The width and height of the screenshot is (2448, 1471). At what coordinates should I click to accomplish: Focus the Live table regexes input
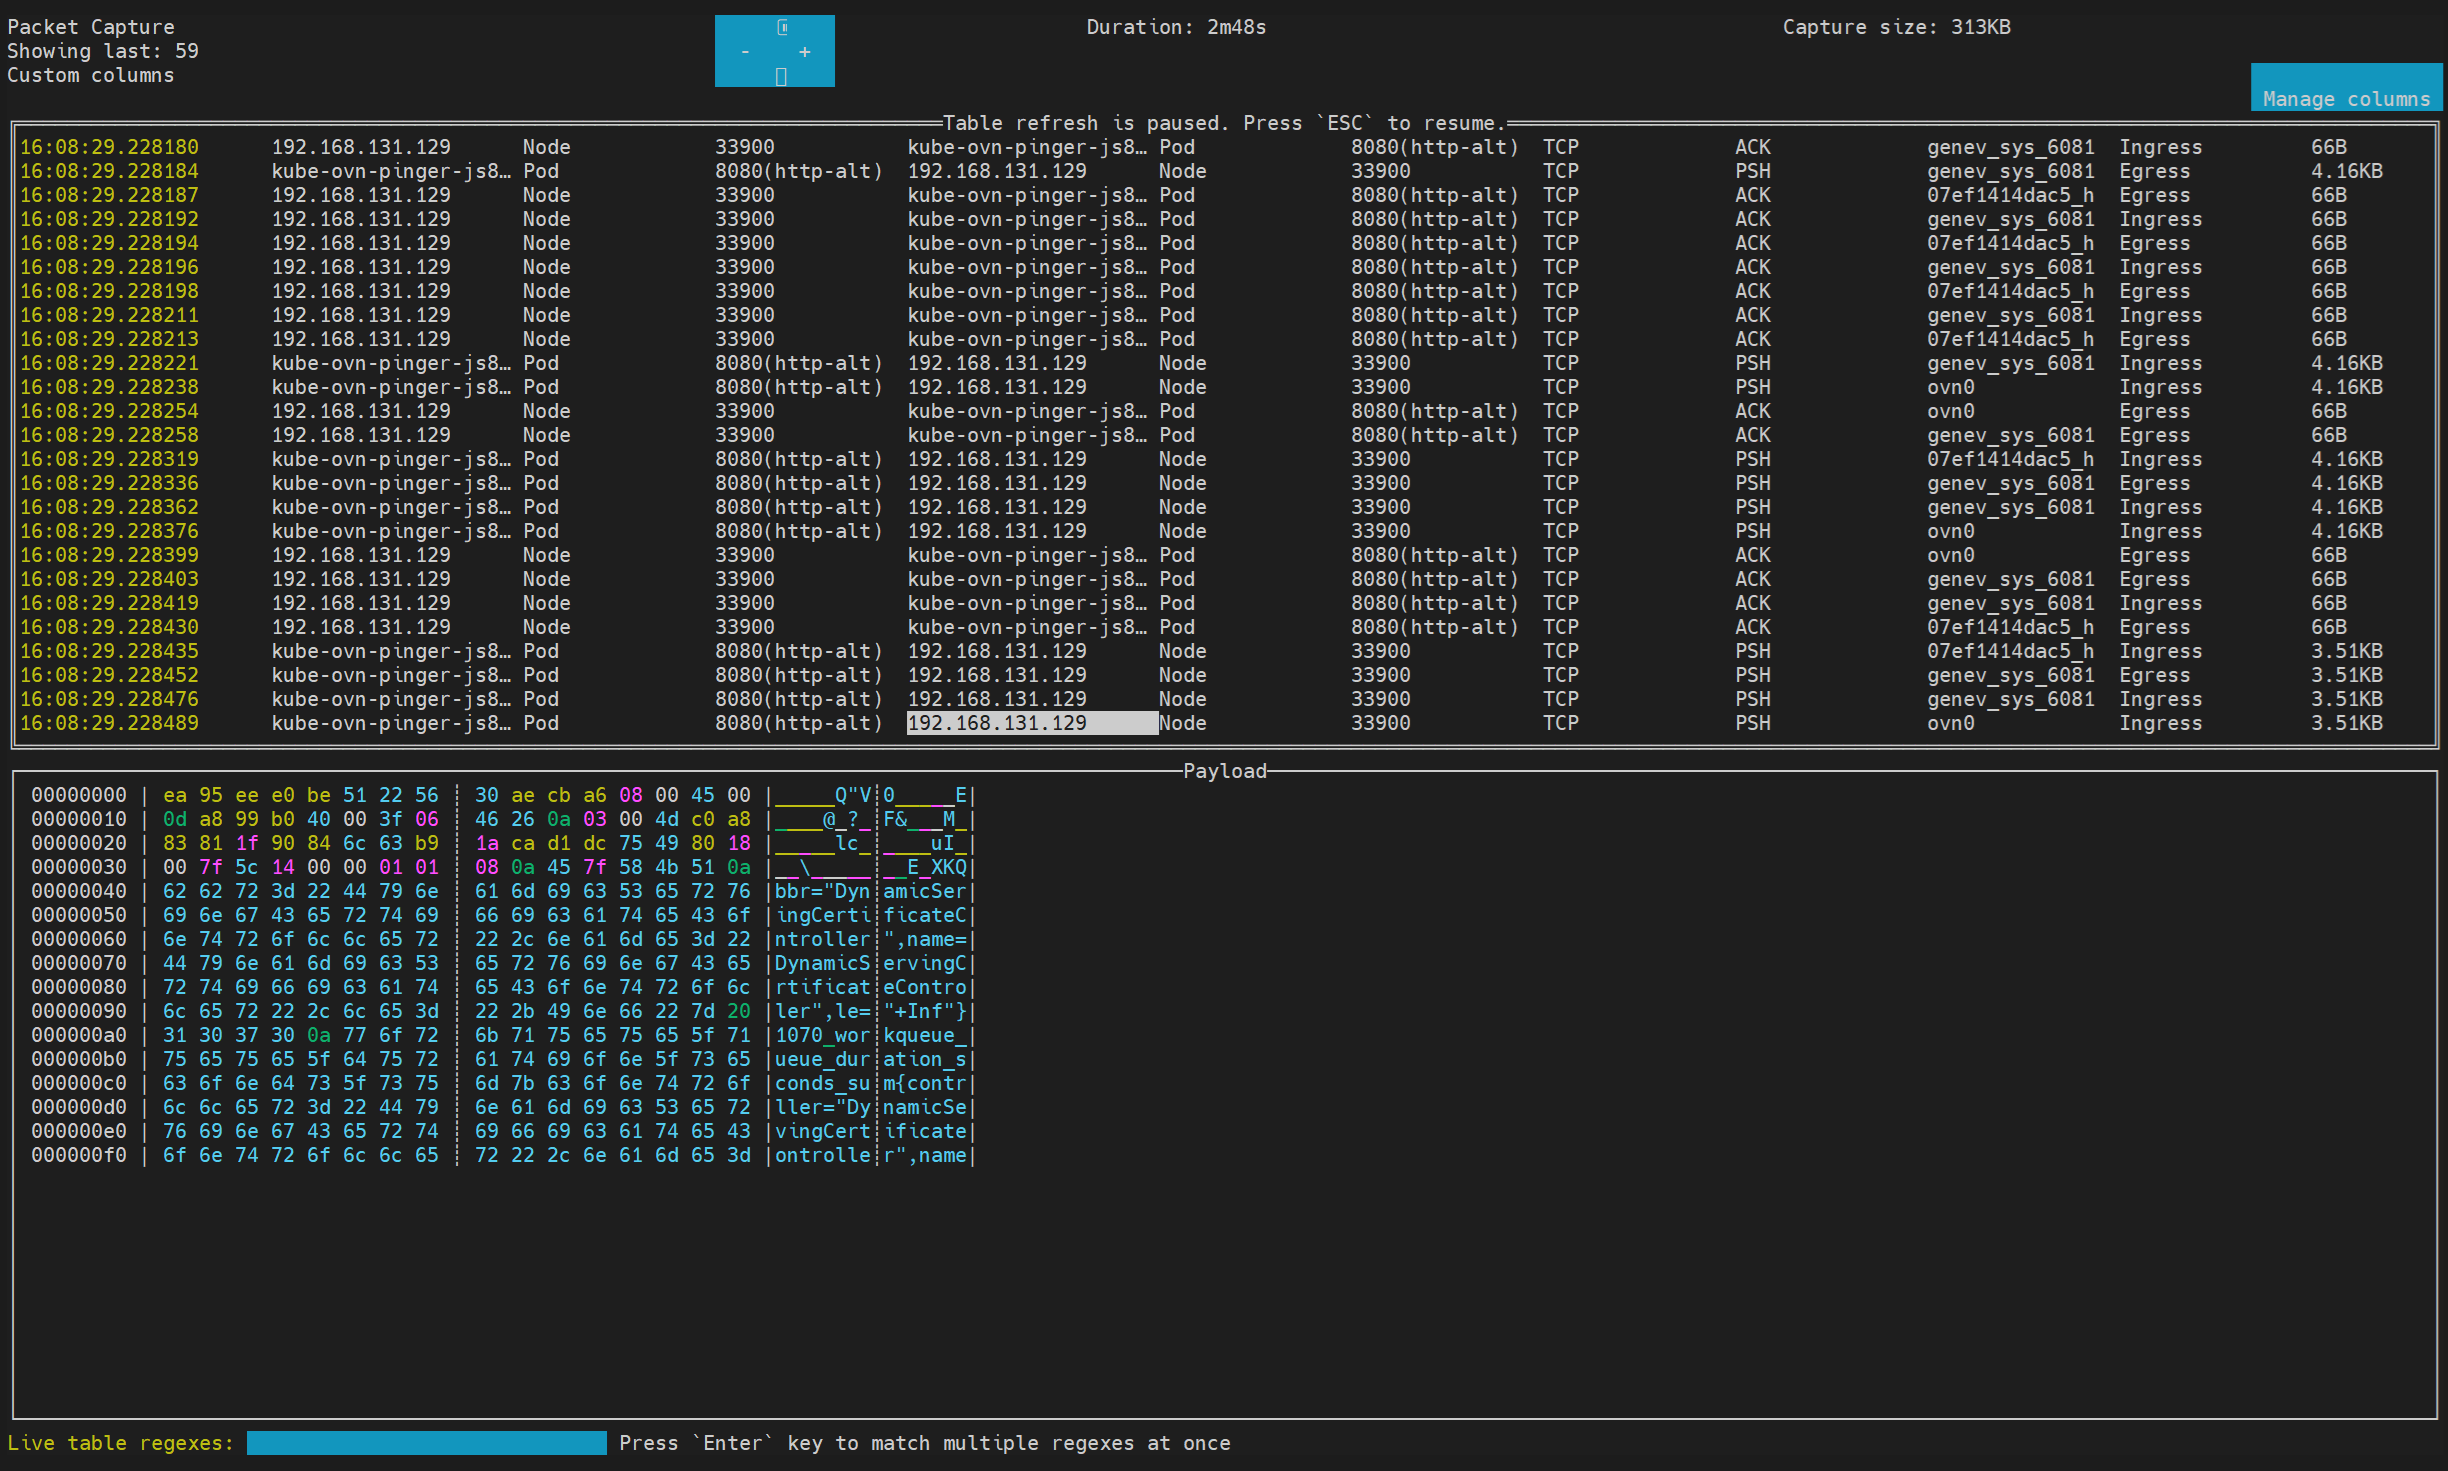click(x=426, y=1443)
